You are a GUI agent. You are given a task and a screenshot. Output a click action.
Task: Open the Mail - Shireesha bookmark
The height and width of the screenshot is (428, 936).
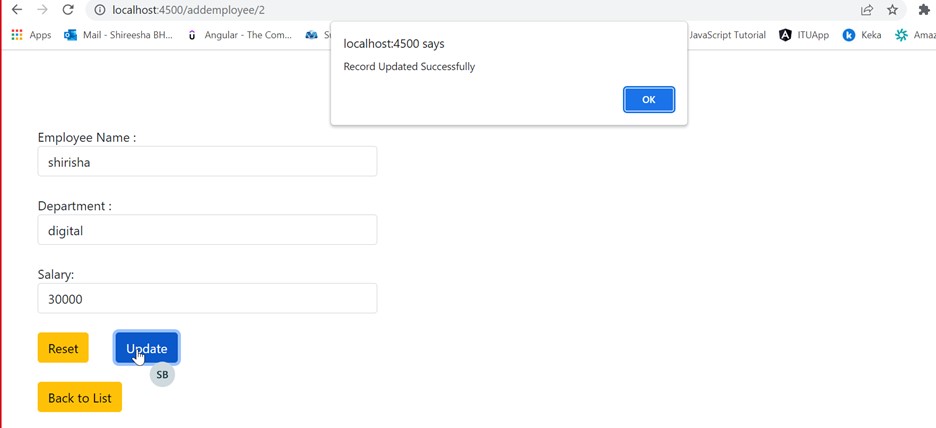tap(118, 35)
